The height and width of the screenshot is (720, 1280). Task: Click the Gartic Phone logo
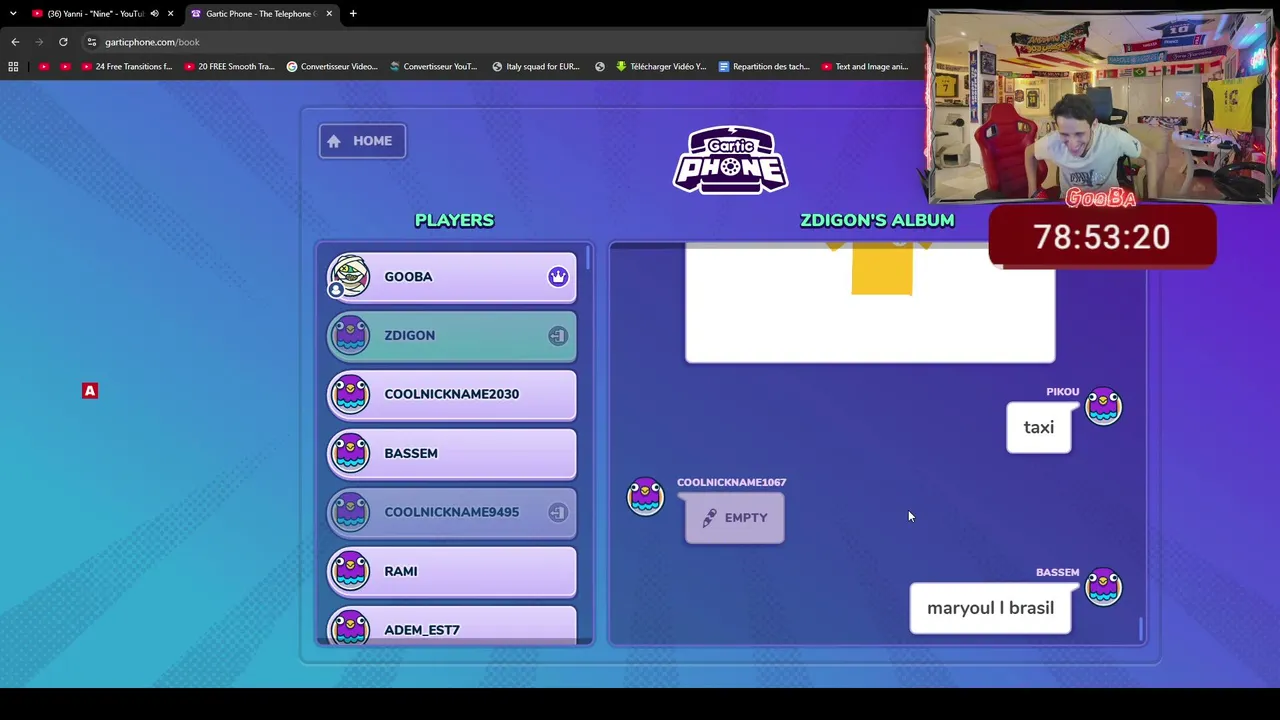(x=731, y=160)
